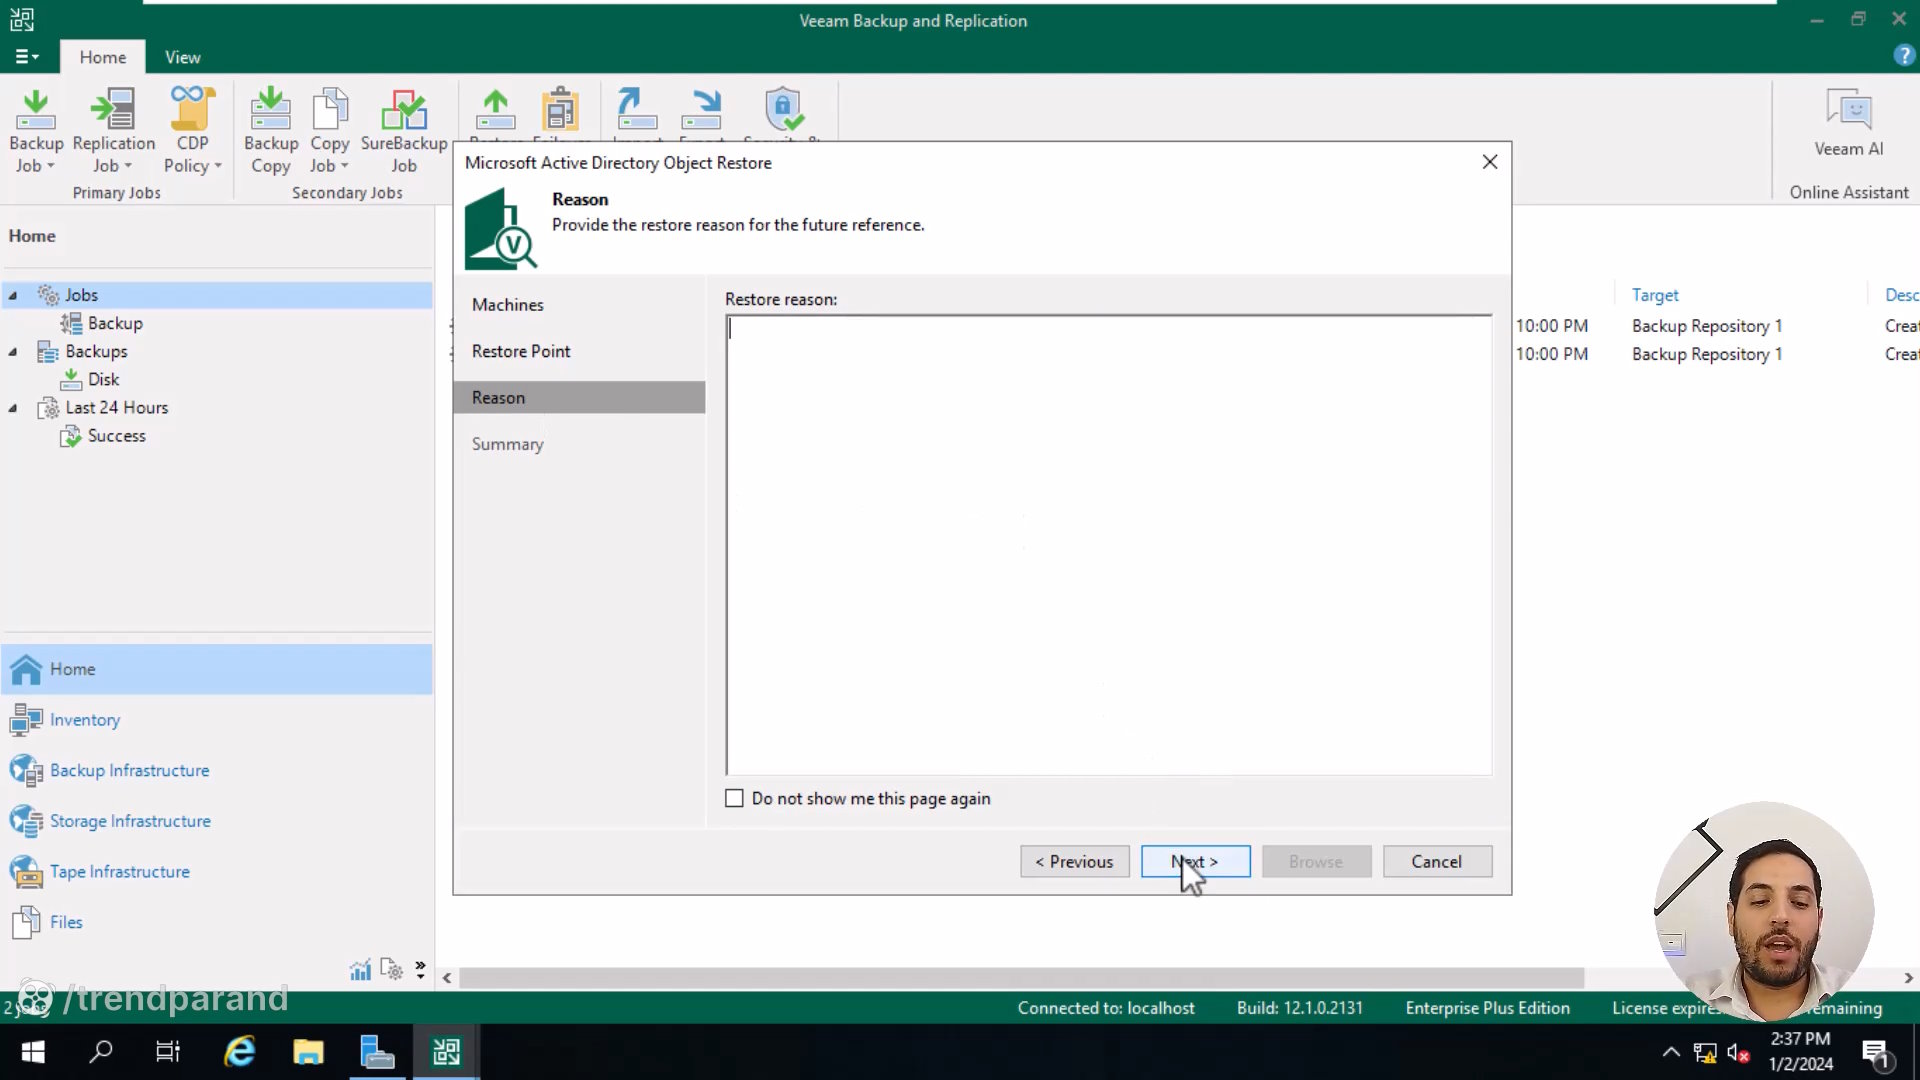Select the Backup node under Jobs
This screenshot has width=1920, height=1080.
(115, 323)
